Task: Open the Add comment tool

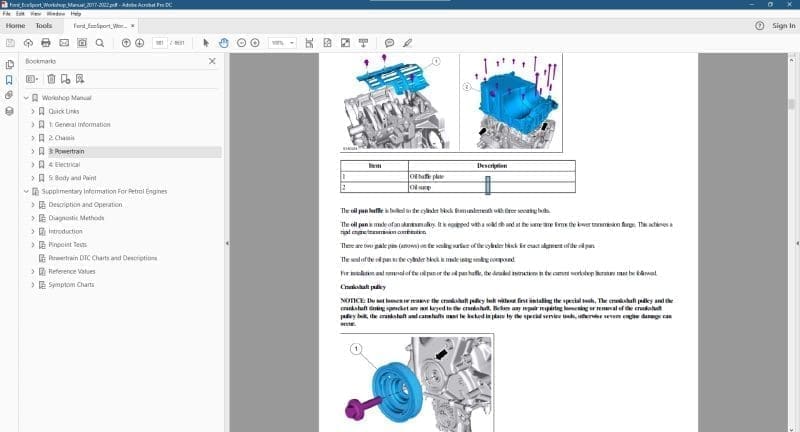Action: (x=389, y=43)
